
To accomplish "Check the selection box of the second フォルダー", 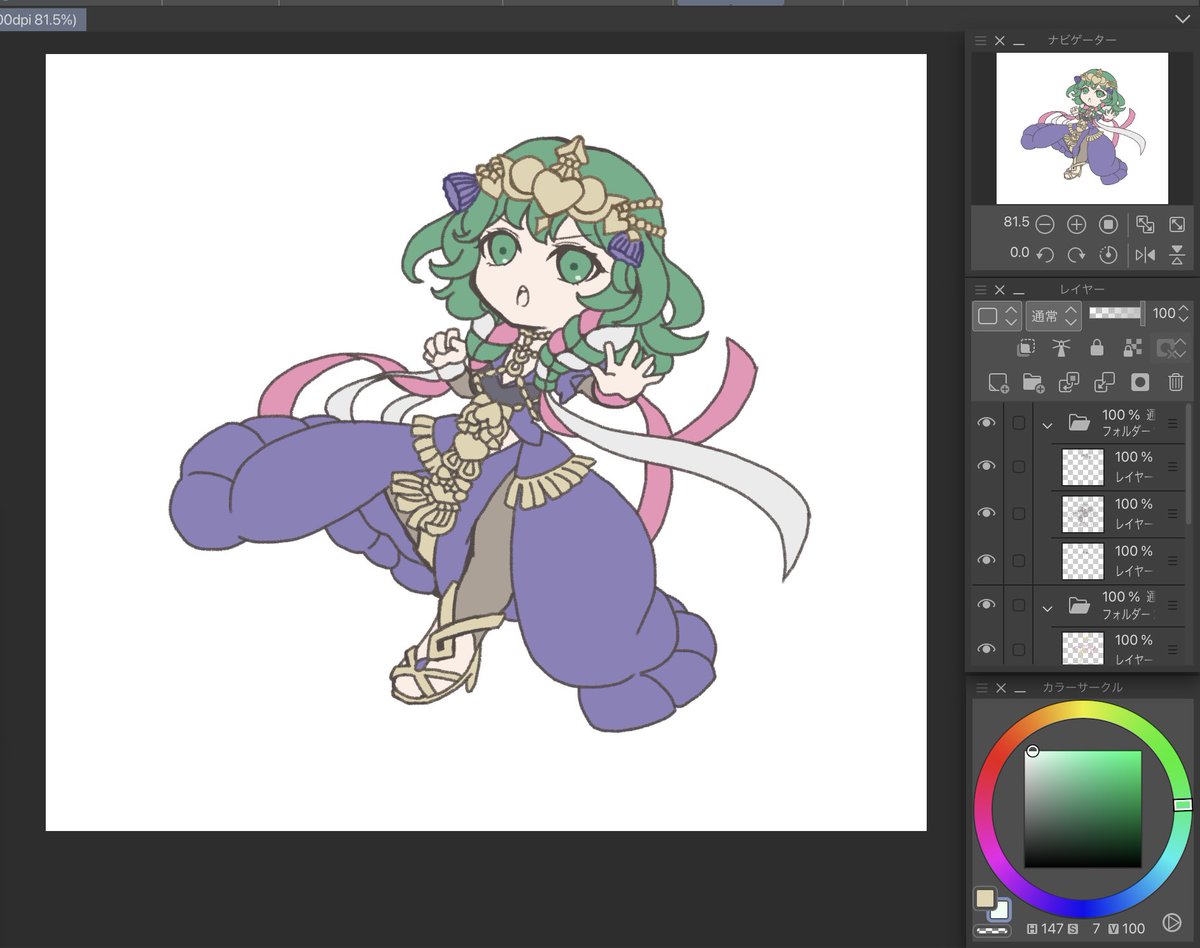I will [1018, 605].
